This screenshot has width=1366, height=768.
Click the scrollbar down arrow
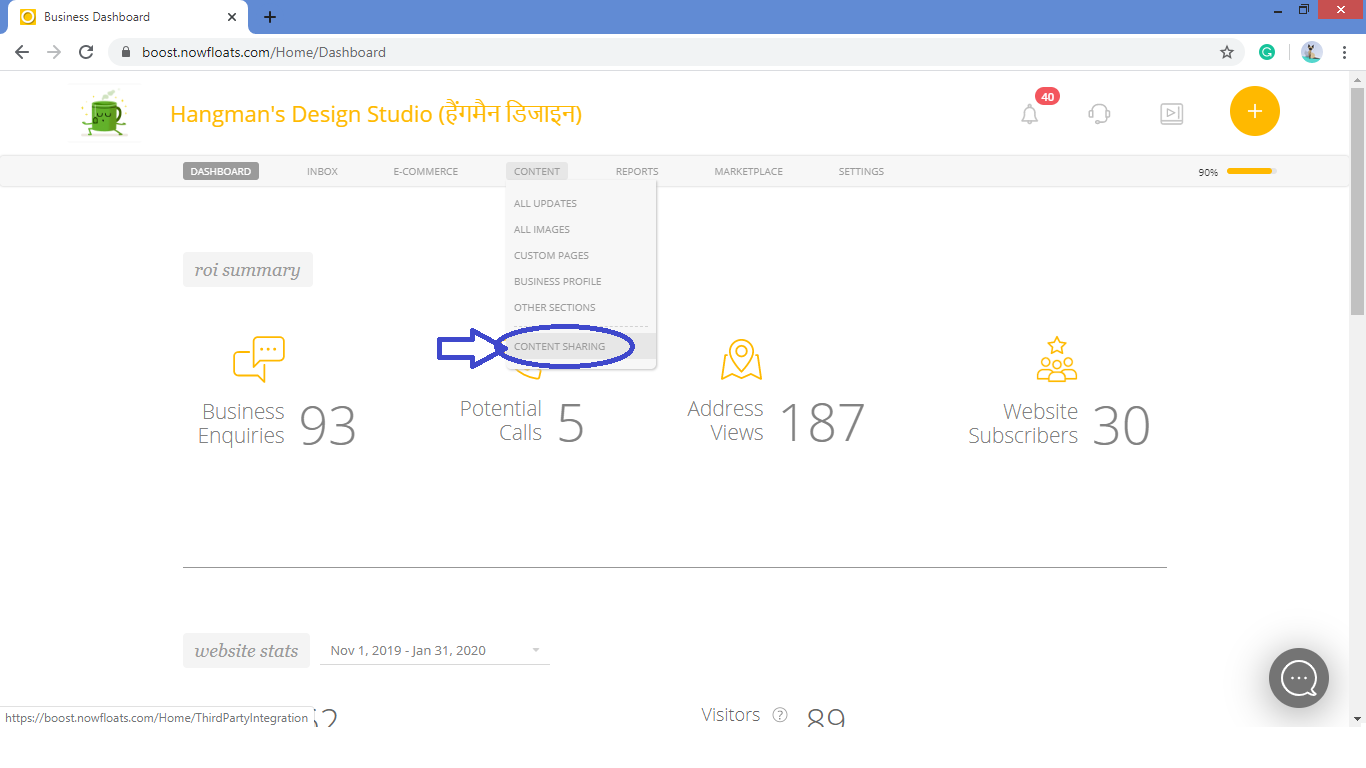[1357, 718]
